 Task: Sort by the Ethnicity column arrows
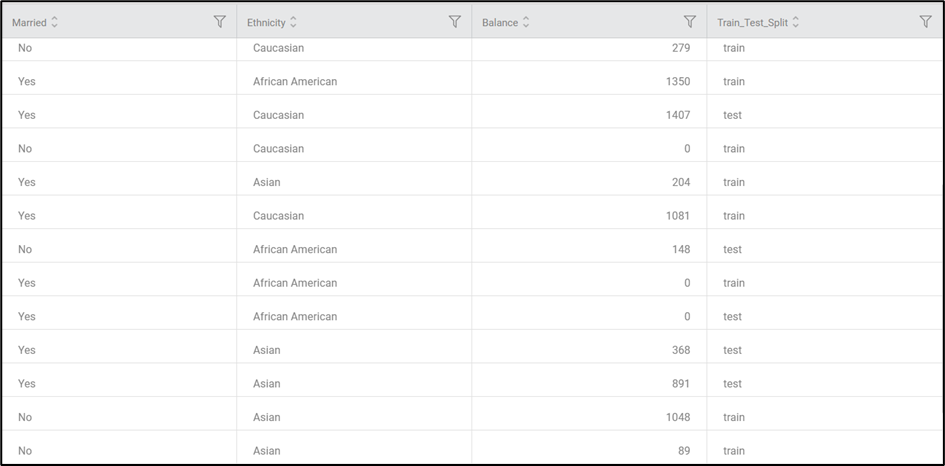point(293,22)
